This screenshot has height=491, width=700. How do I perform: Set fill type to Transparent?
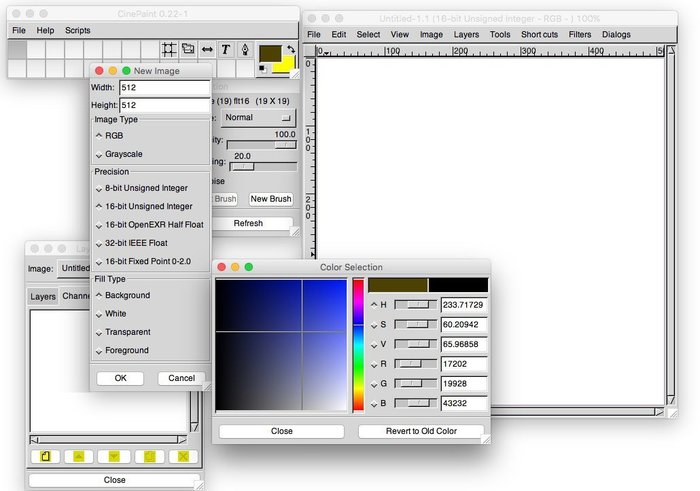[123, 332]
